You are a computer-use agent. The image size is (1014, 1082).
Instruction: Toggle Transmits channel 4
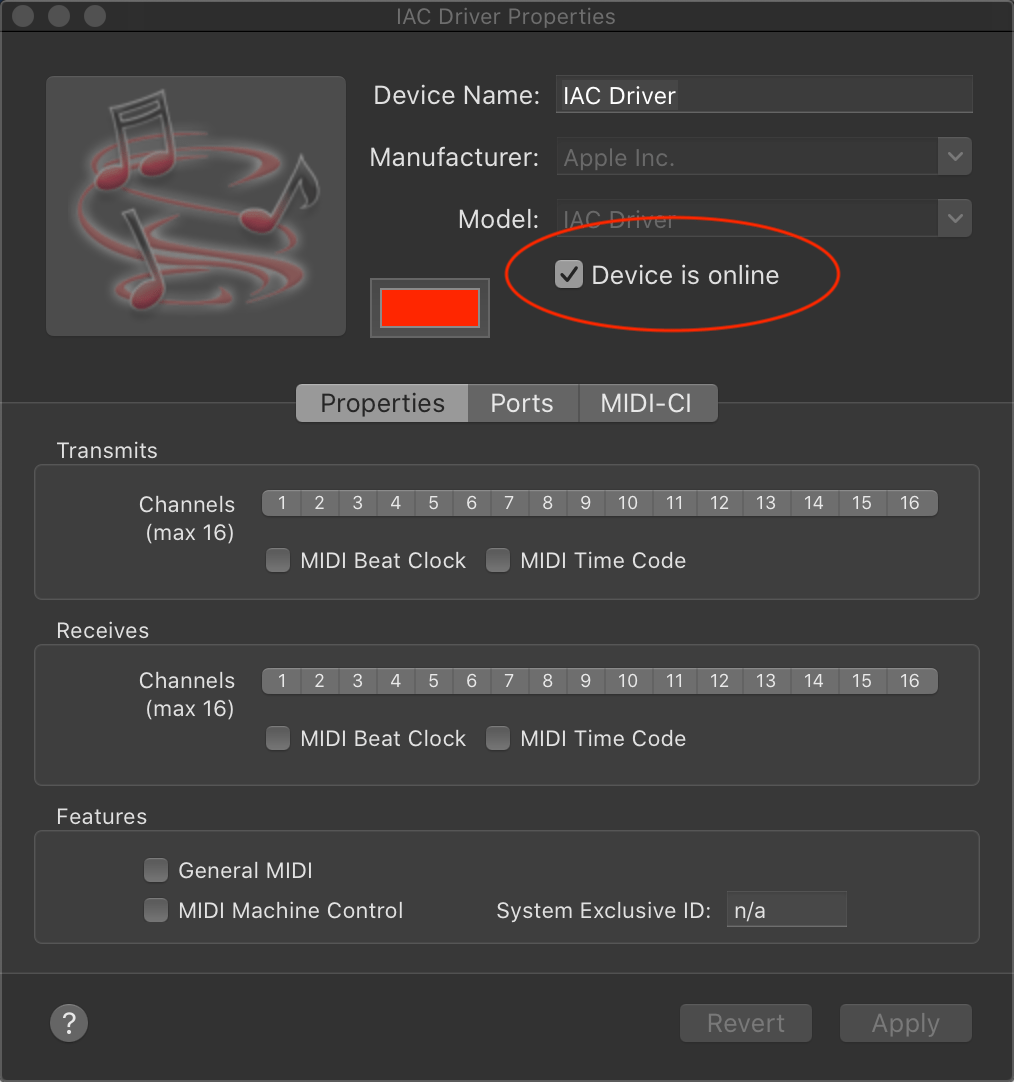(x=396, y=503)
